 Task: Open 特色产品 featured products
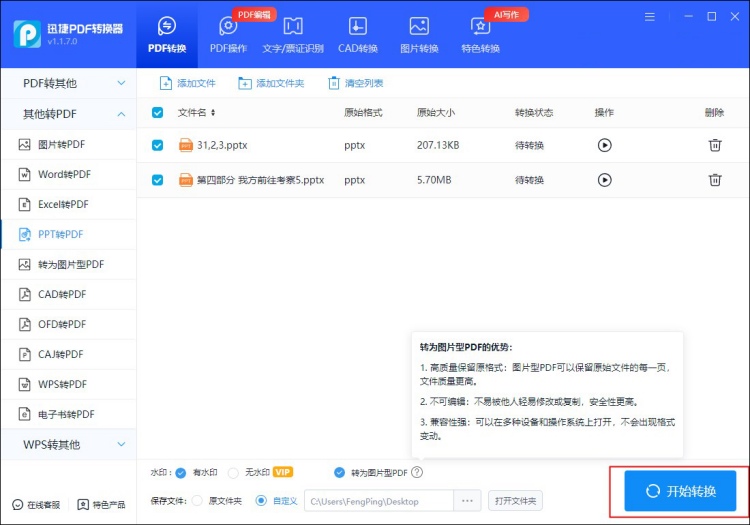coord(101,504)
